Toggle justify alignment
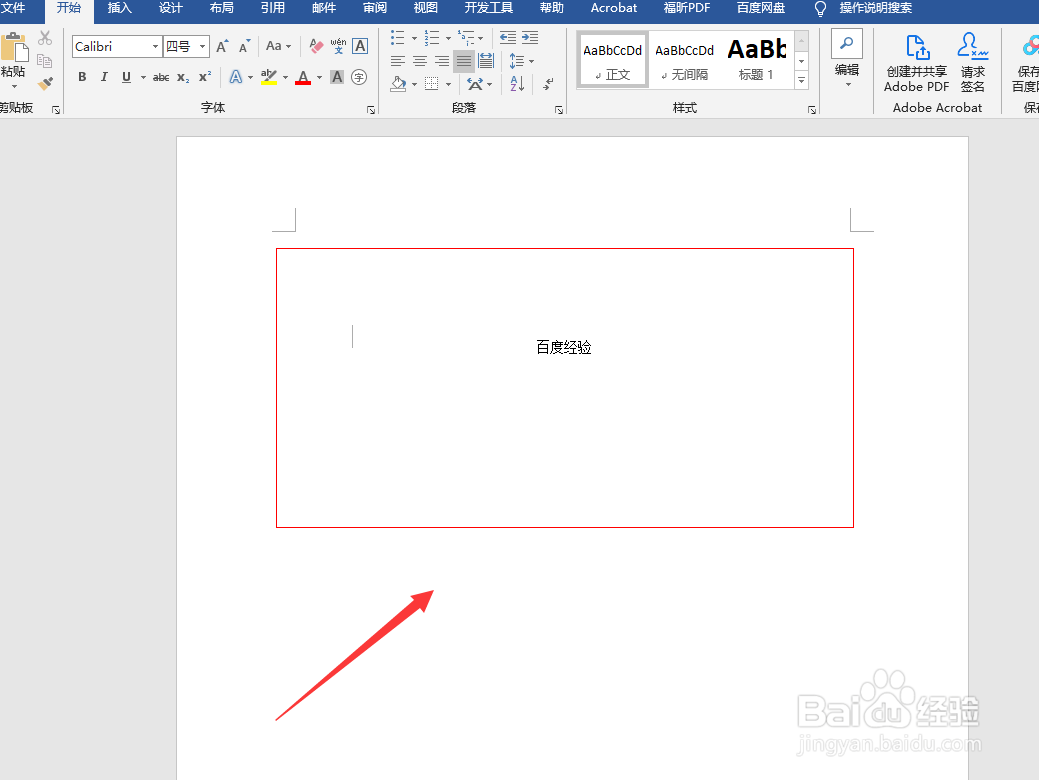 [x=464, y=61]
